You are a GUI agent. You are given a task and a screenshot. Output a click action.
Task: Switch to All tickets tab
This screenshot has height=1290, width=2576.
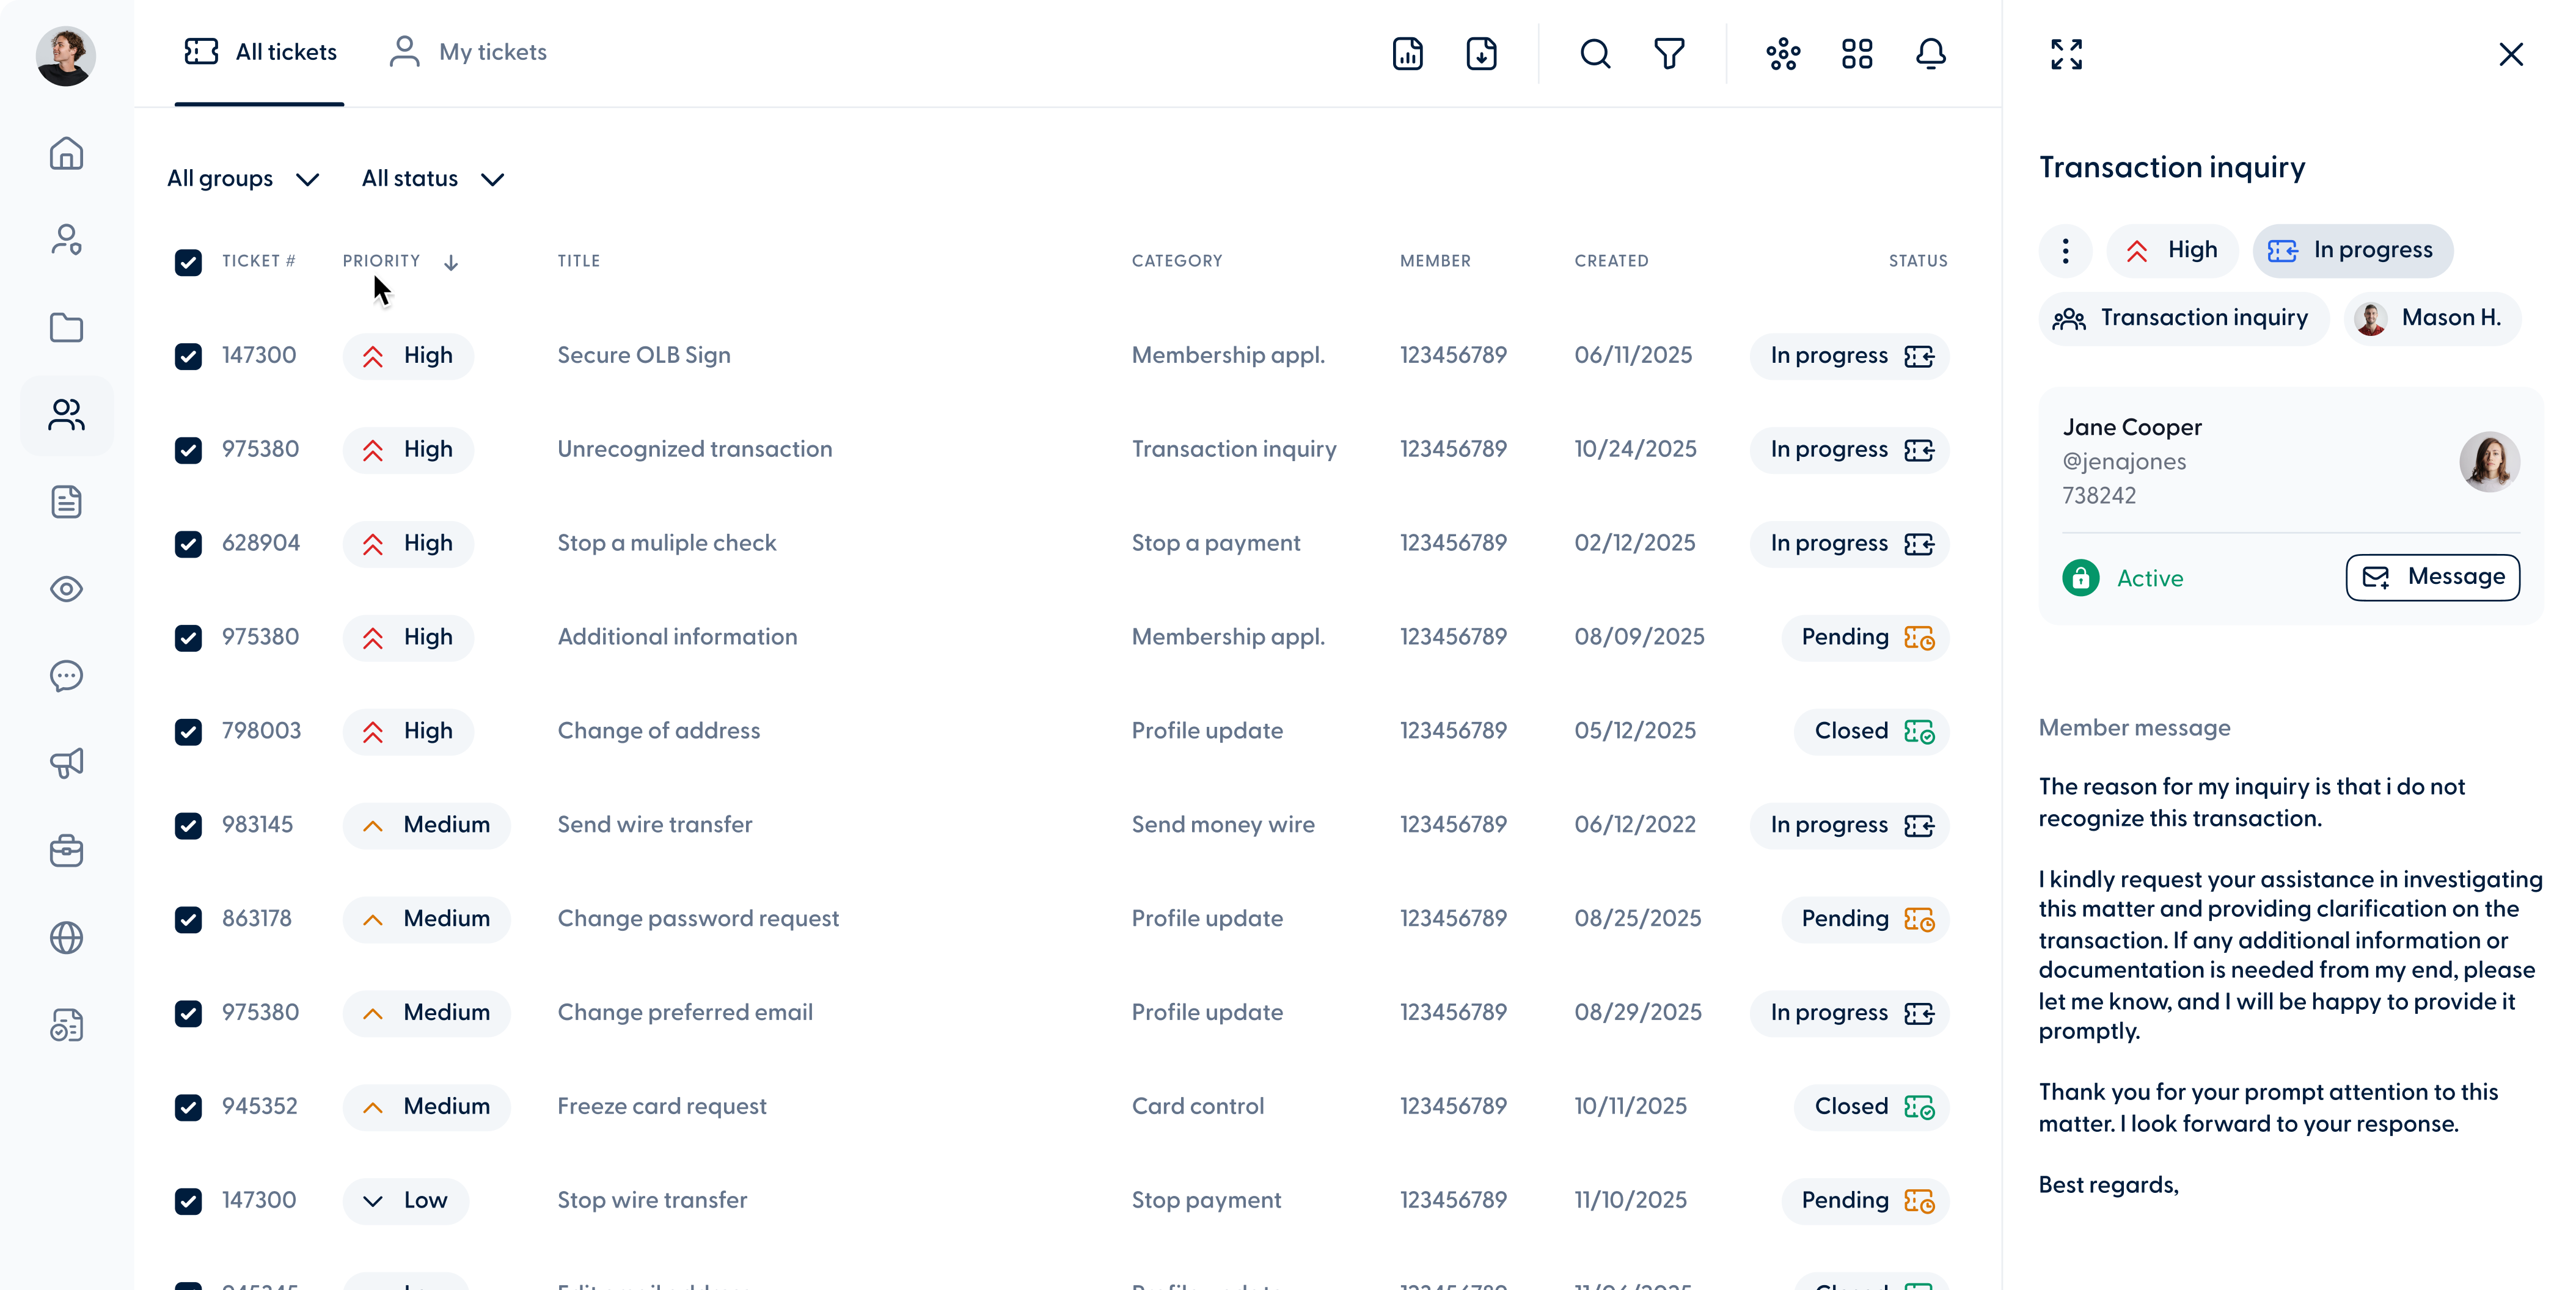tap(260, 52)
